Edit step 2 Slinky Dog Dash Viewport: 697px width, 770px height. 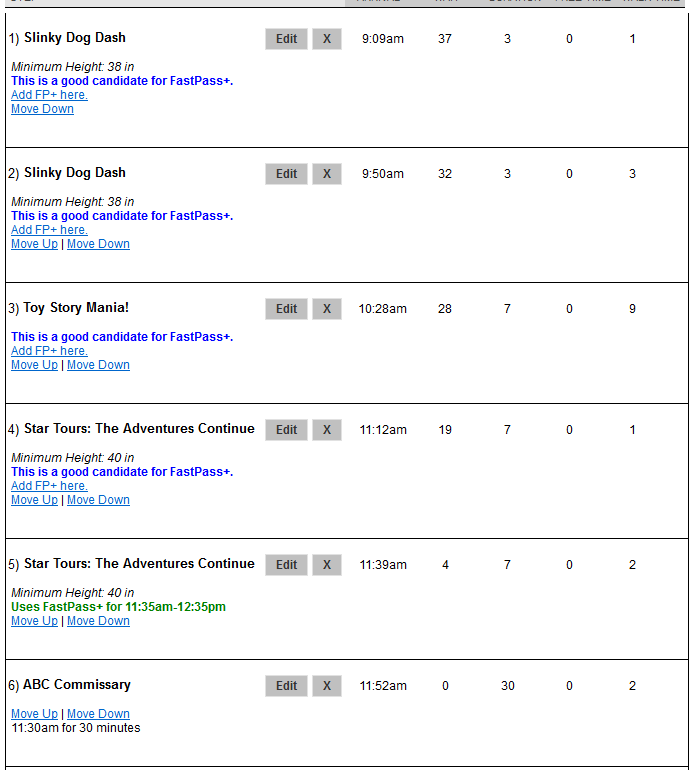click(286, 174)
